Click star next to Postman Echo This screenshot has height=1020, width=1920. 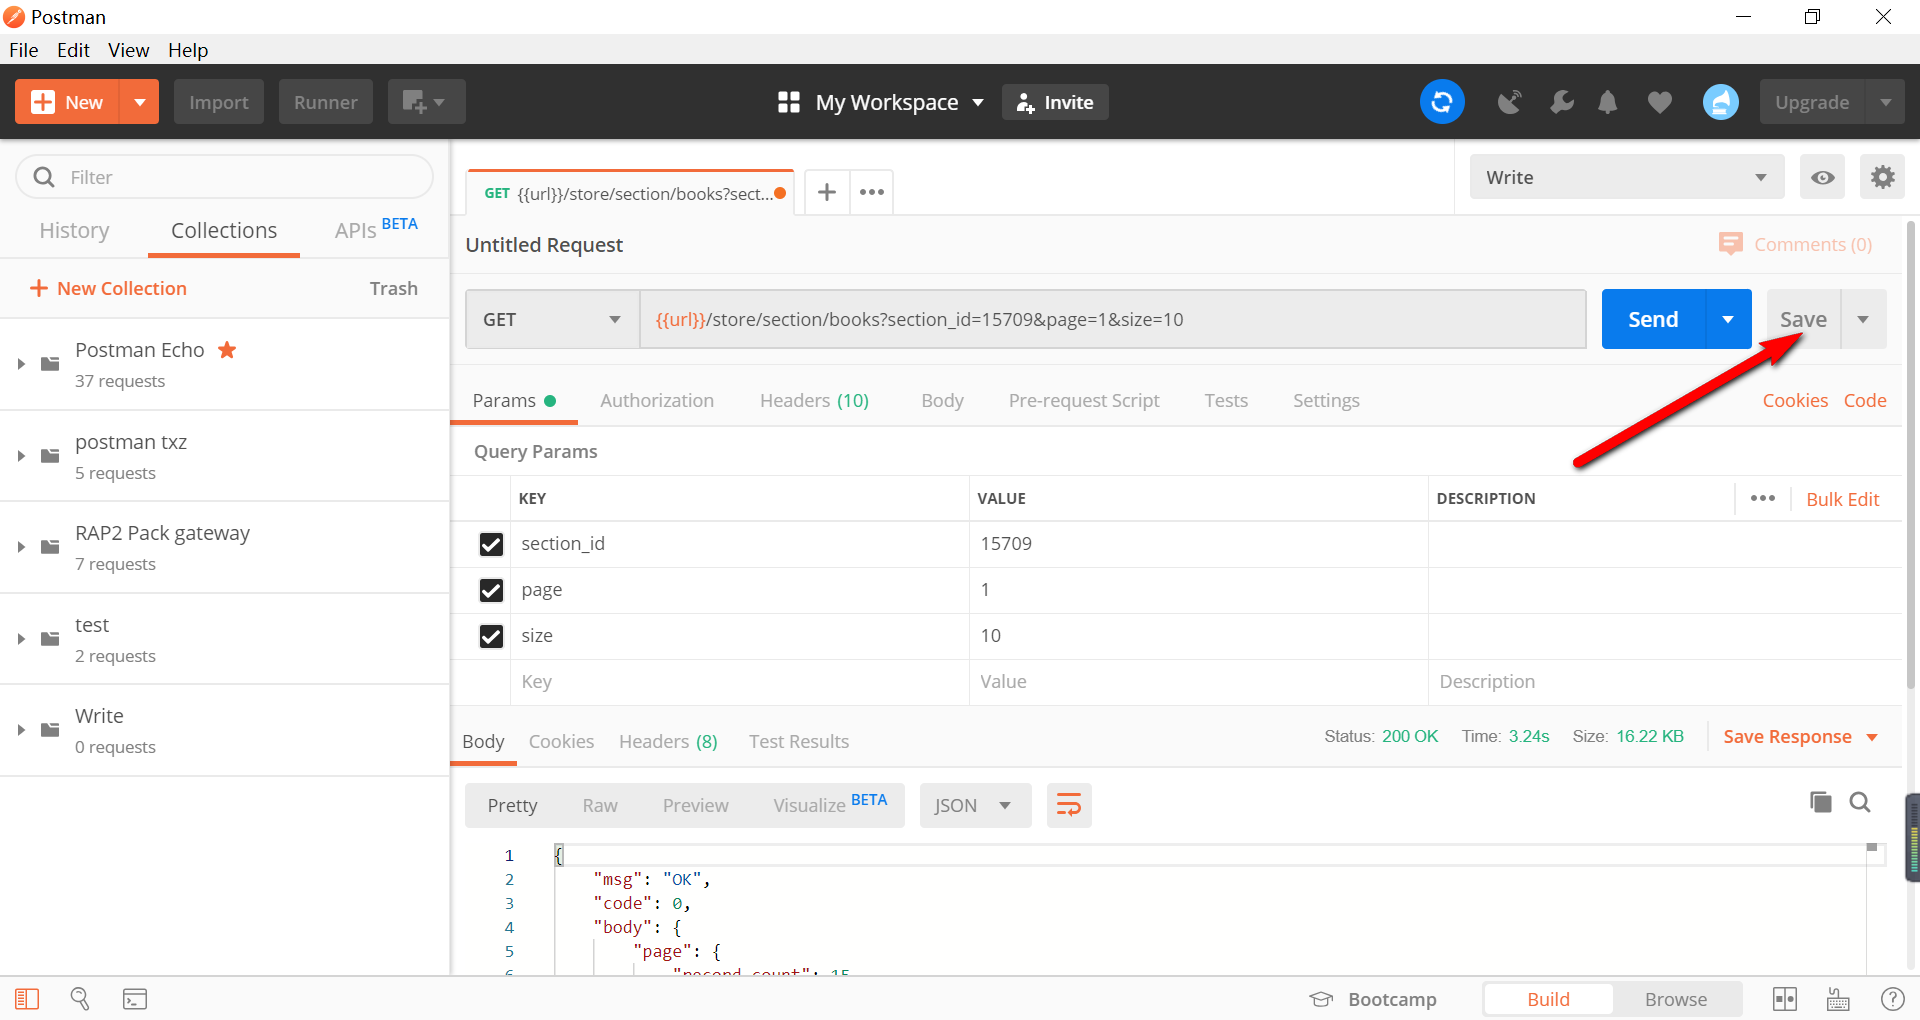click(x=227, y=349)
